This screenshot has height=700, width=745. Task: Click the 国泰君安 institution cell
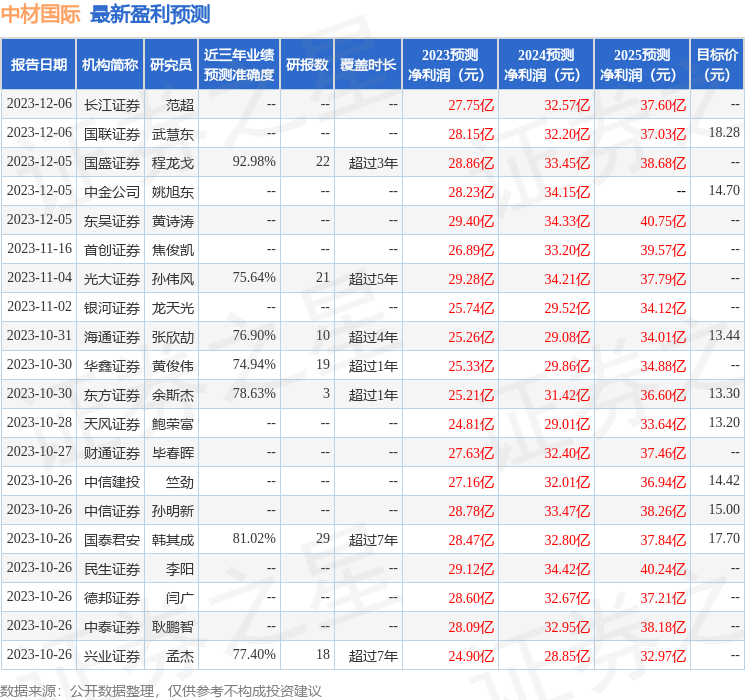112,540
